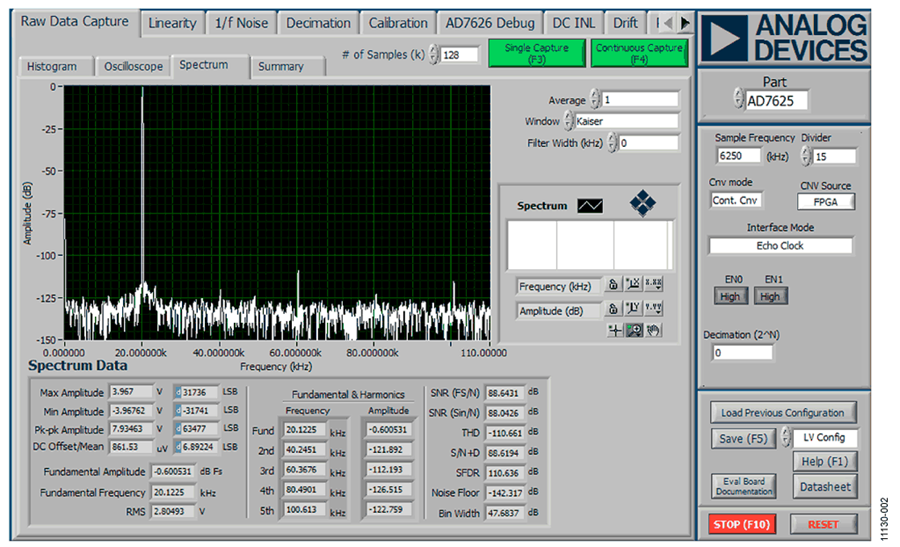Screen dimensions: 900x547
Task: Open the X axis format x.xx menu
Action: [653, 284]
